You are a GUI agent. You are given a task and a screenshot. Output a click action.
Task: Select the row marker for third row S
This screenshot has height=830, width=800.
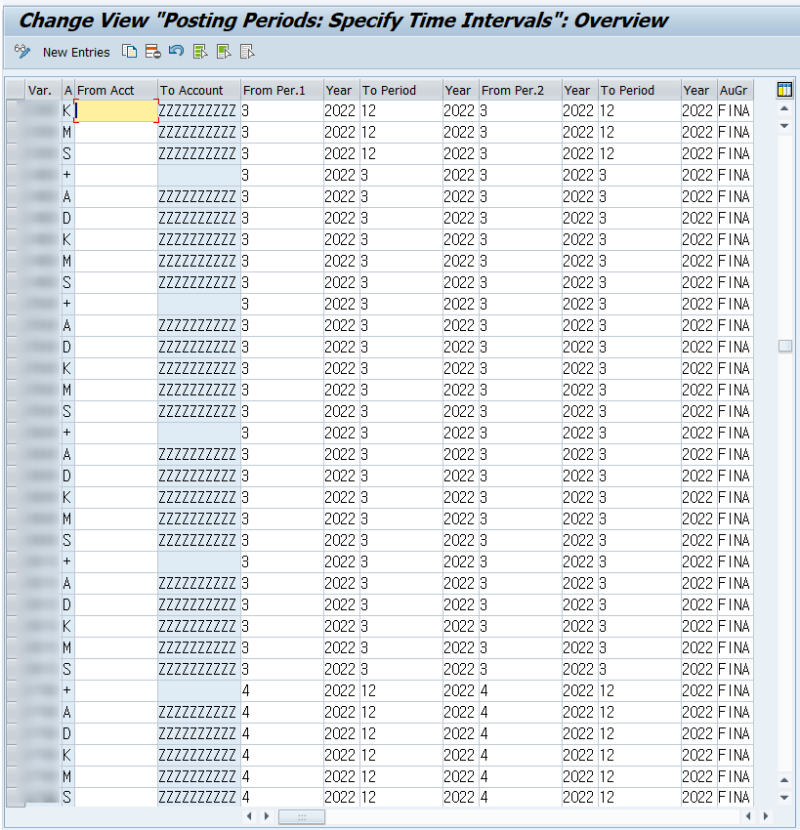point(15,154)
